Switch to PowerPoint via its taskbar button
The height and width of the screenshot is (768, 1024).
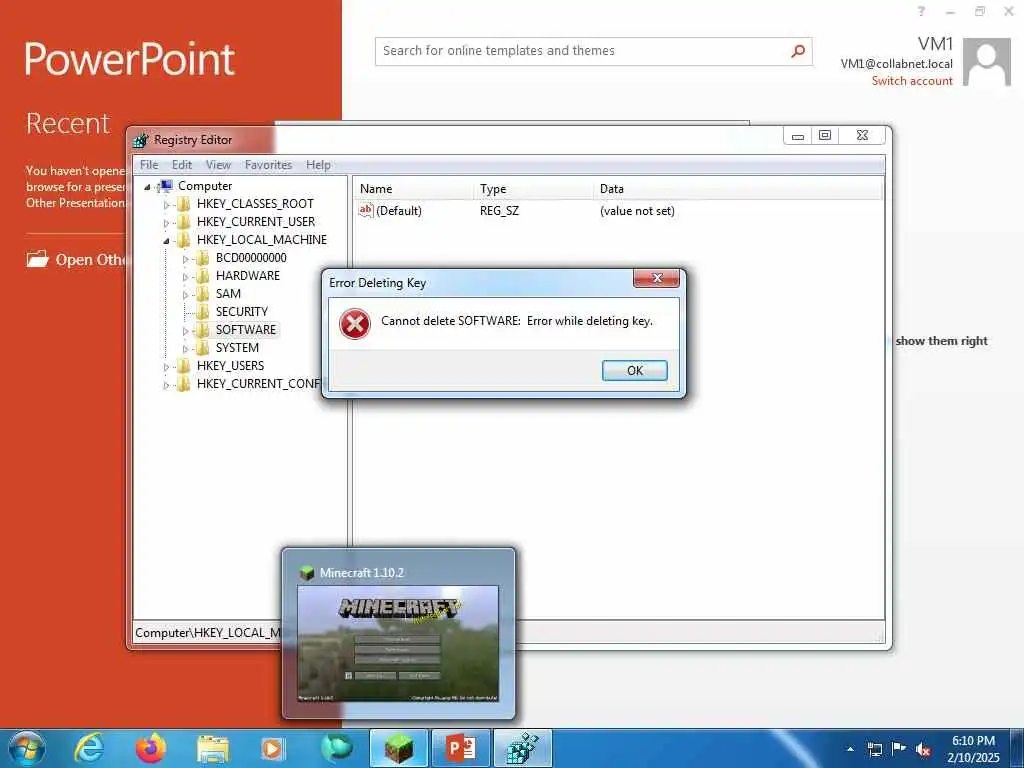(460, 748)
